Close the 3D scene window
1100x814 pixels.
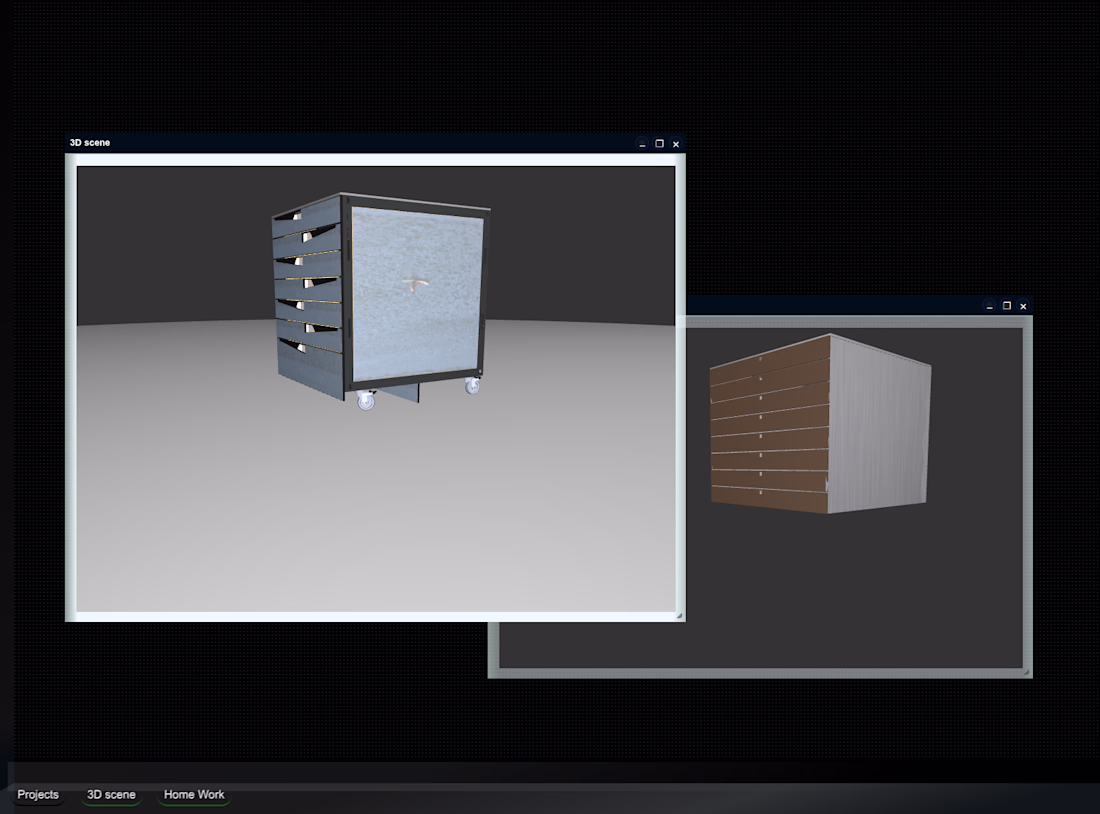[676, 144]
